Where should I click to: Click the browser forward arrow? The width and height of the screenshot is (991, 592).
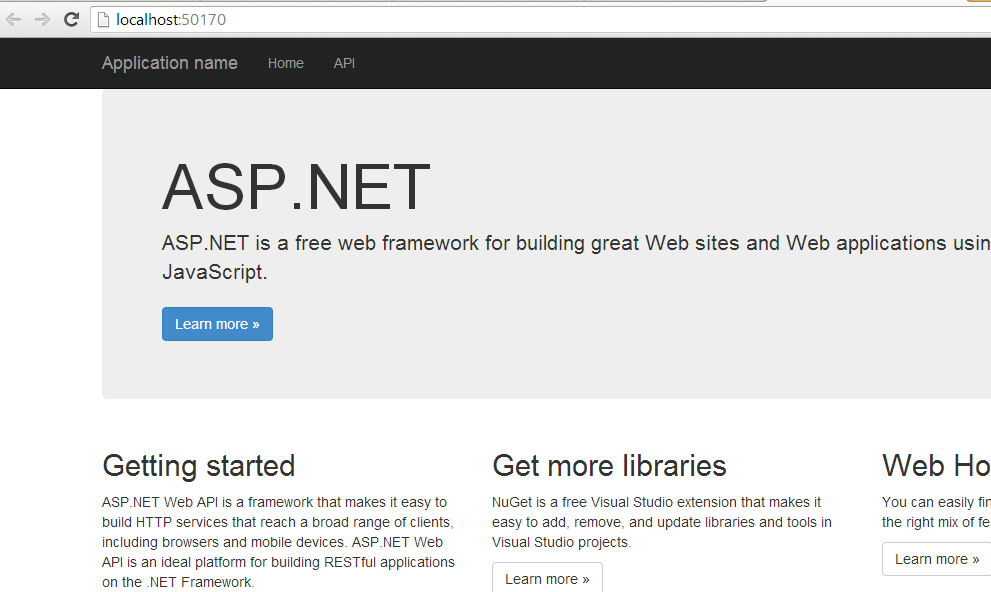tap(42, 19)
